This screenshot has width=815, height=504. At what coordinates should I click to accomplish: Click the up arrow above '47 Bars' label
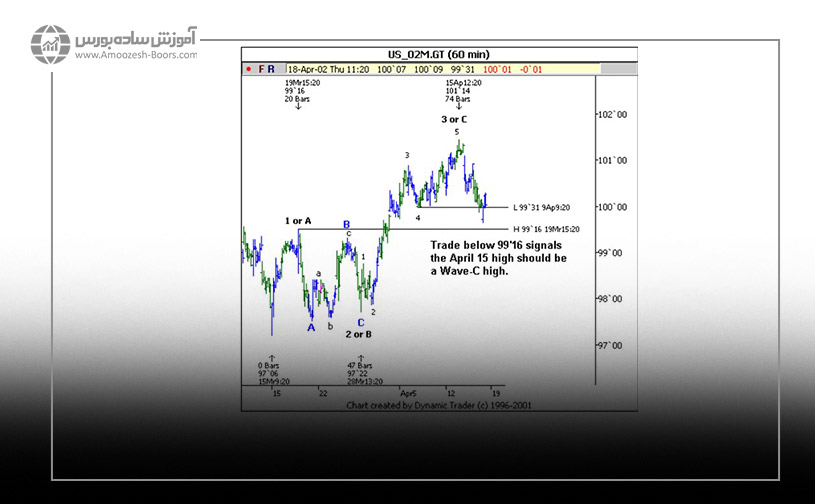coord(362,357)
